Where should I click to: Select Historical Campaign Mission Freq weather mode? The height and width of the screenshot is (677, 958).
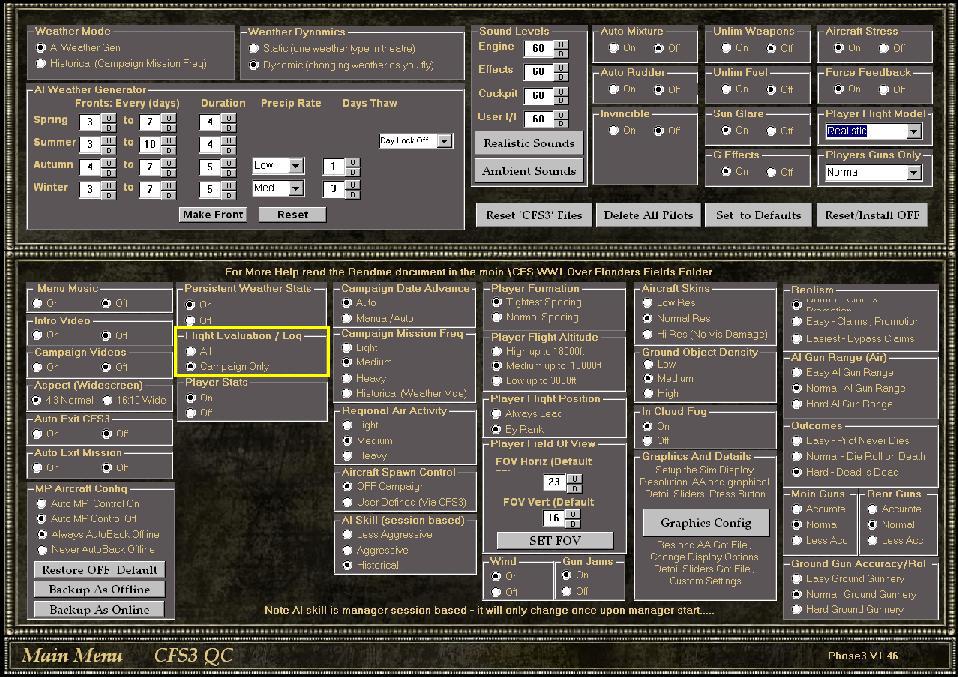41,64
